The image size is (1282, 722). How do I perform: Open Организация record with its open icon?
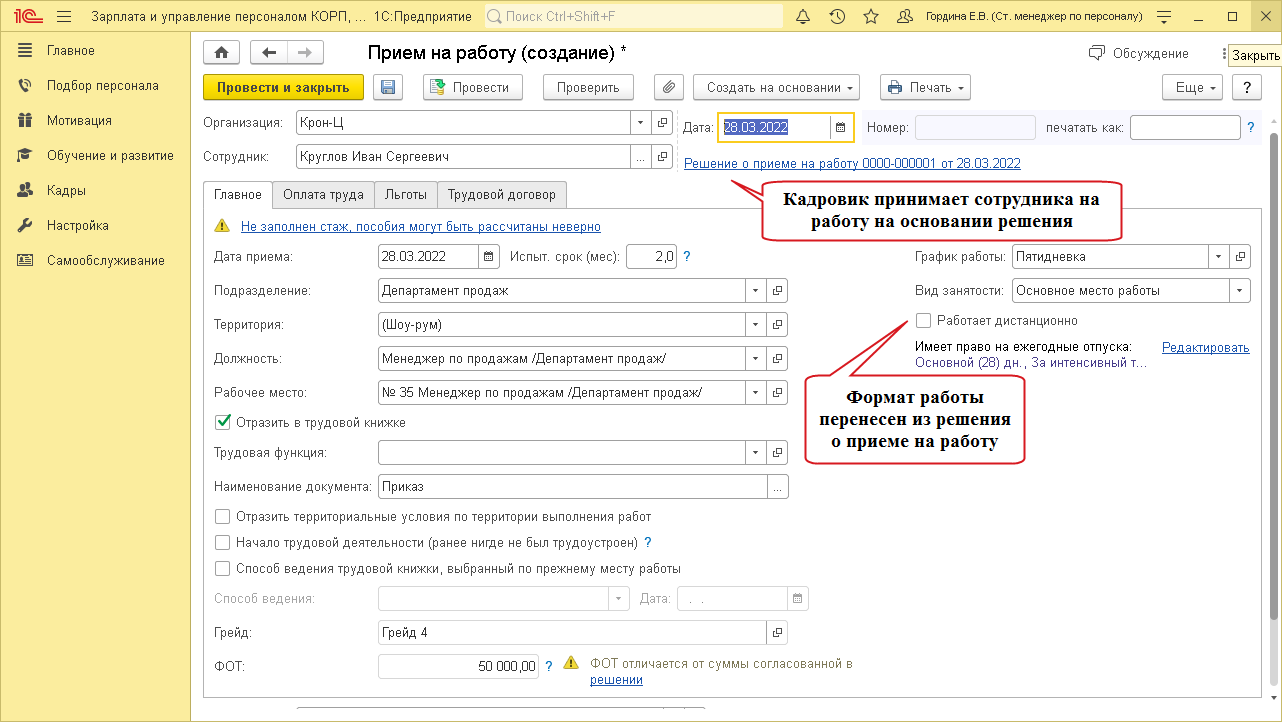(x=662, y=123)
